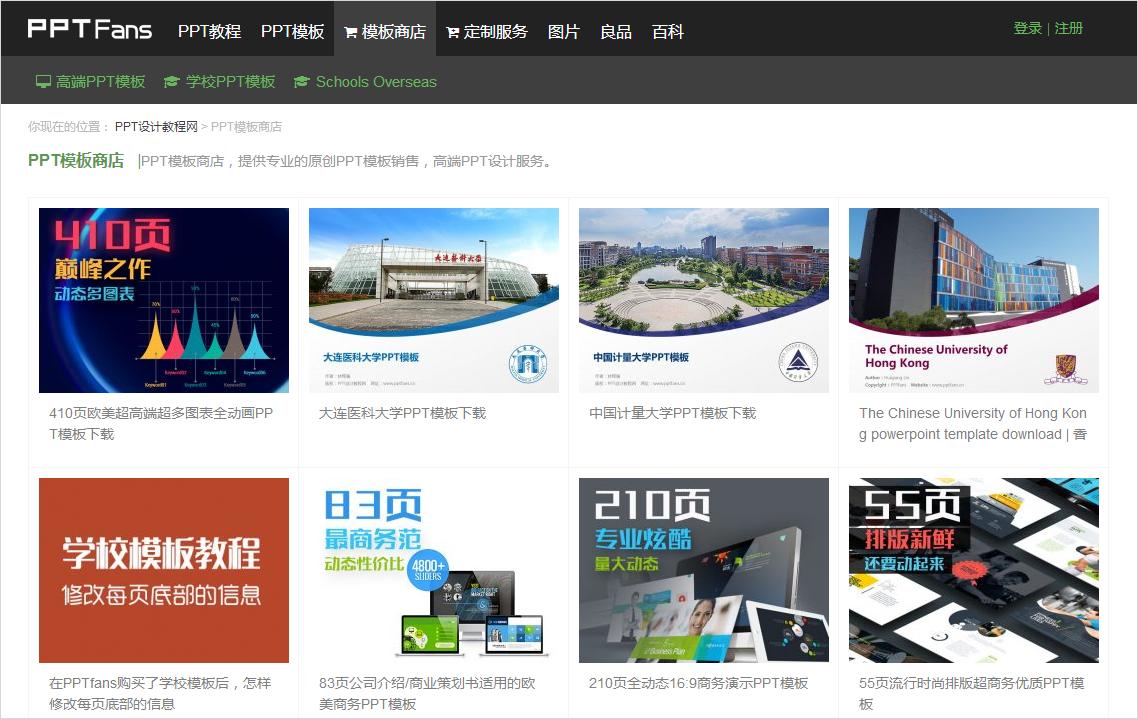Open the 图片 section

point(564,31)
